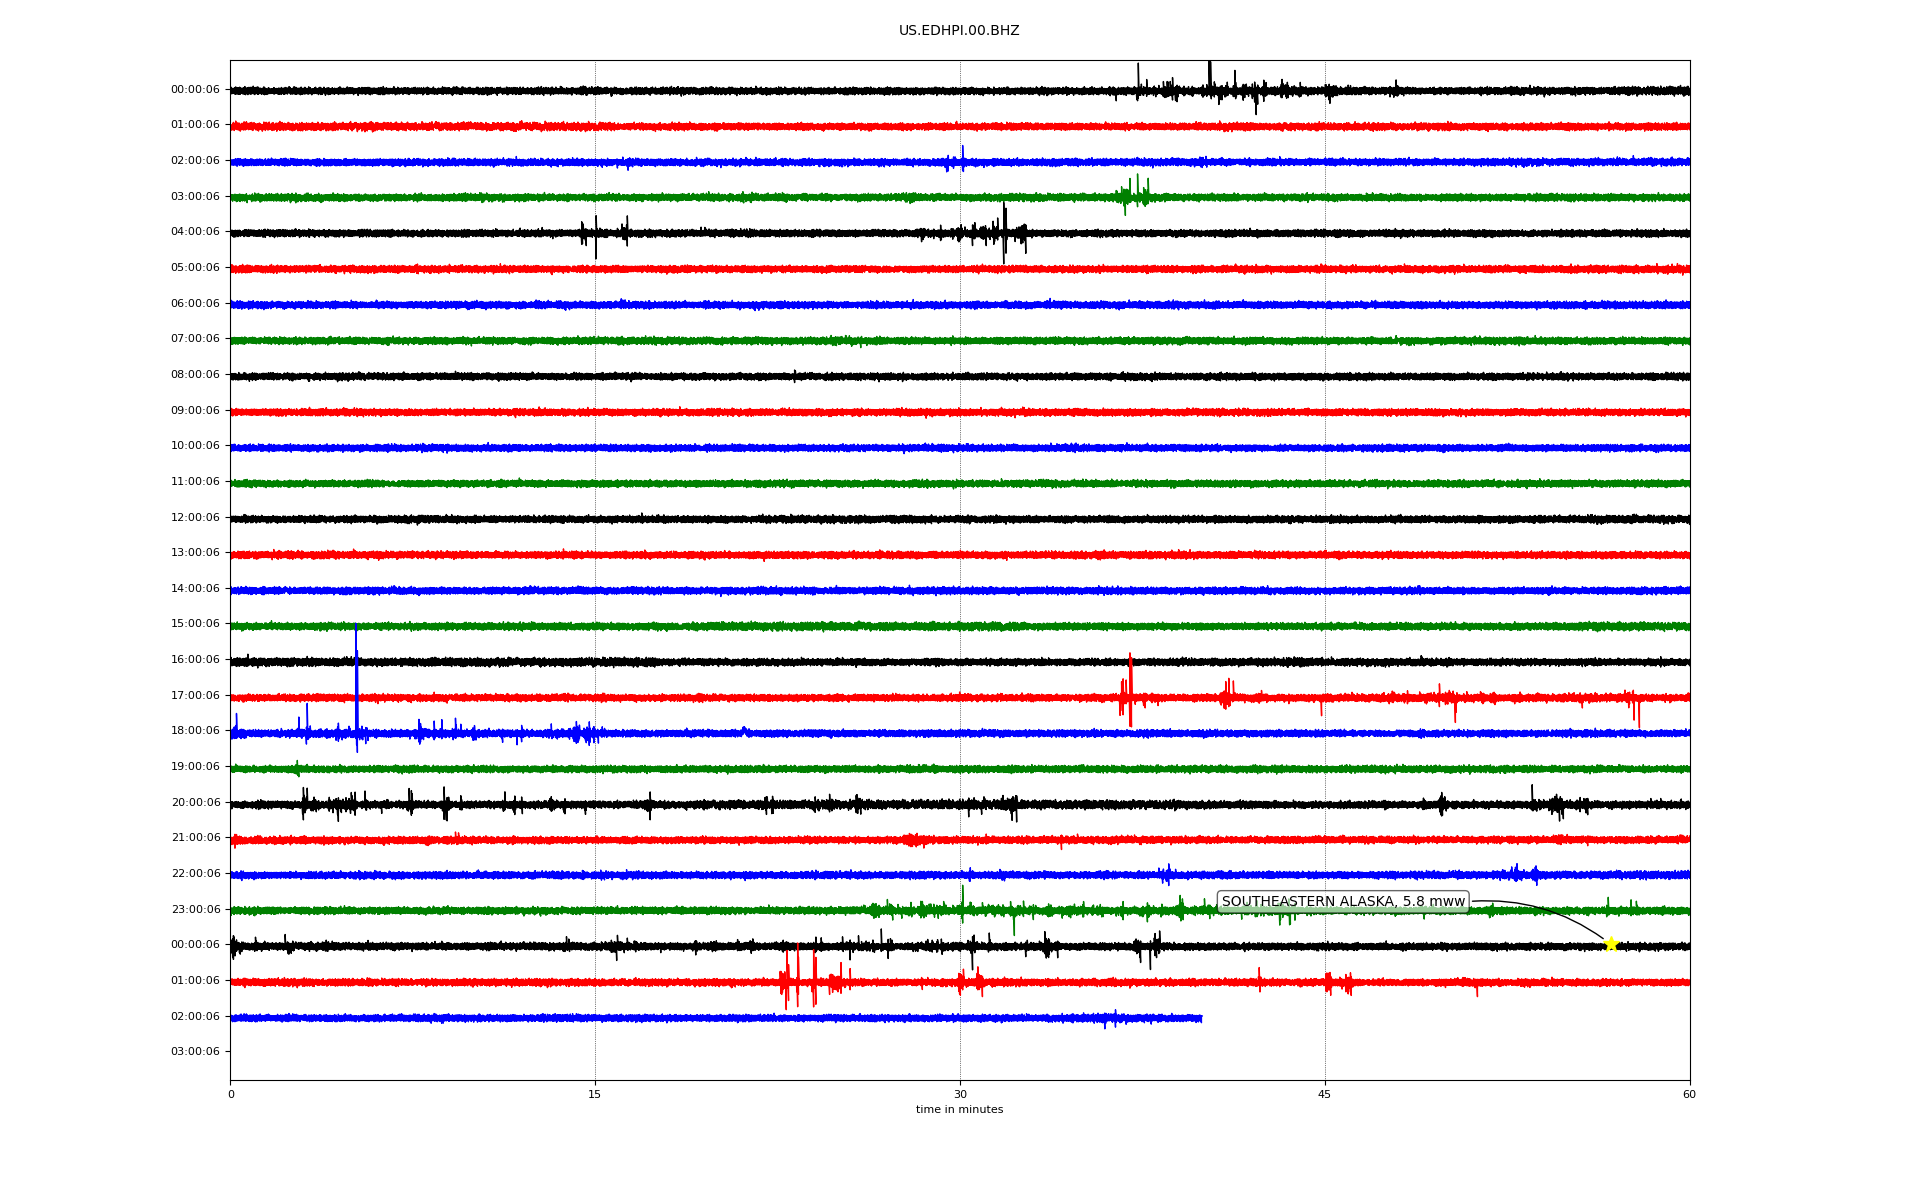Screen dimensions: 1920x1200
Task: Click the 17:00:06 row label
Action: [195, 696]
